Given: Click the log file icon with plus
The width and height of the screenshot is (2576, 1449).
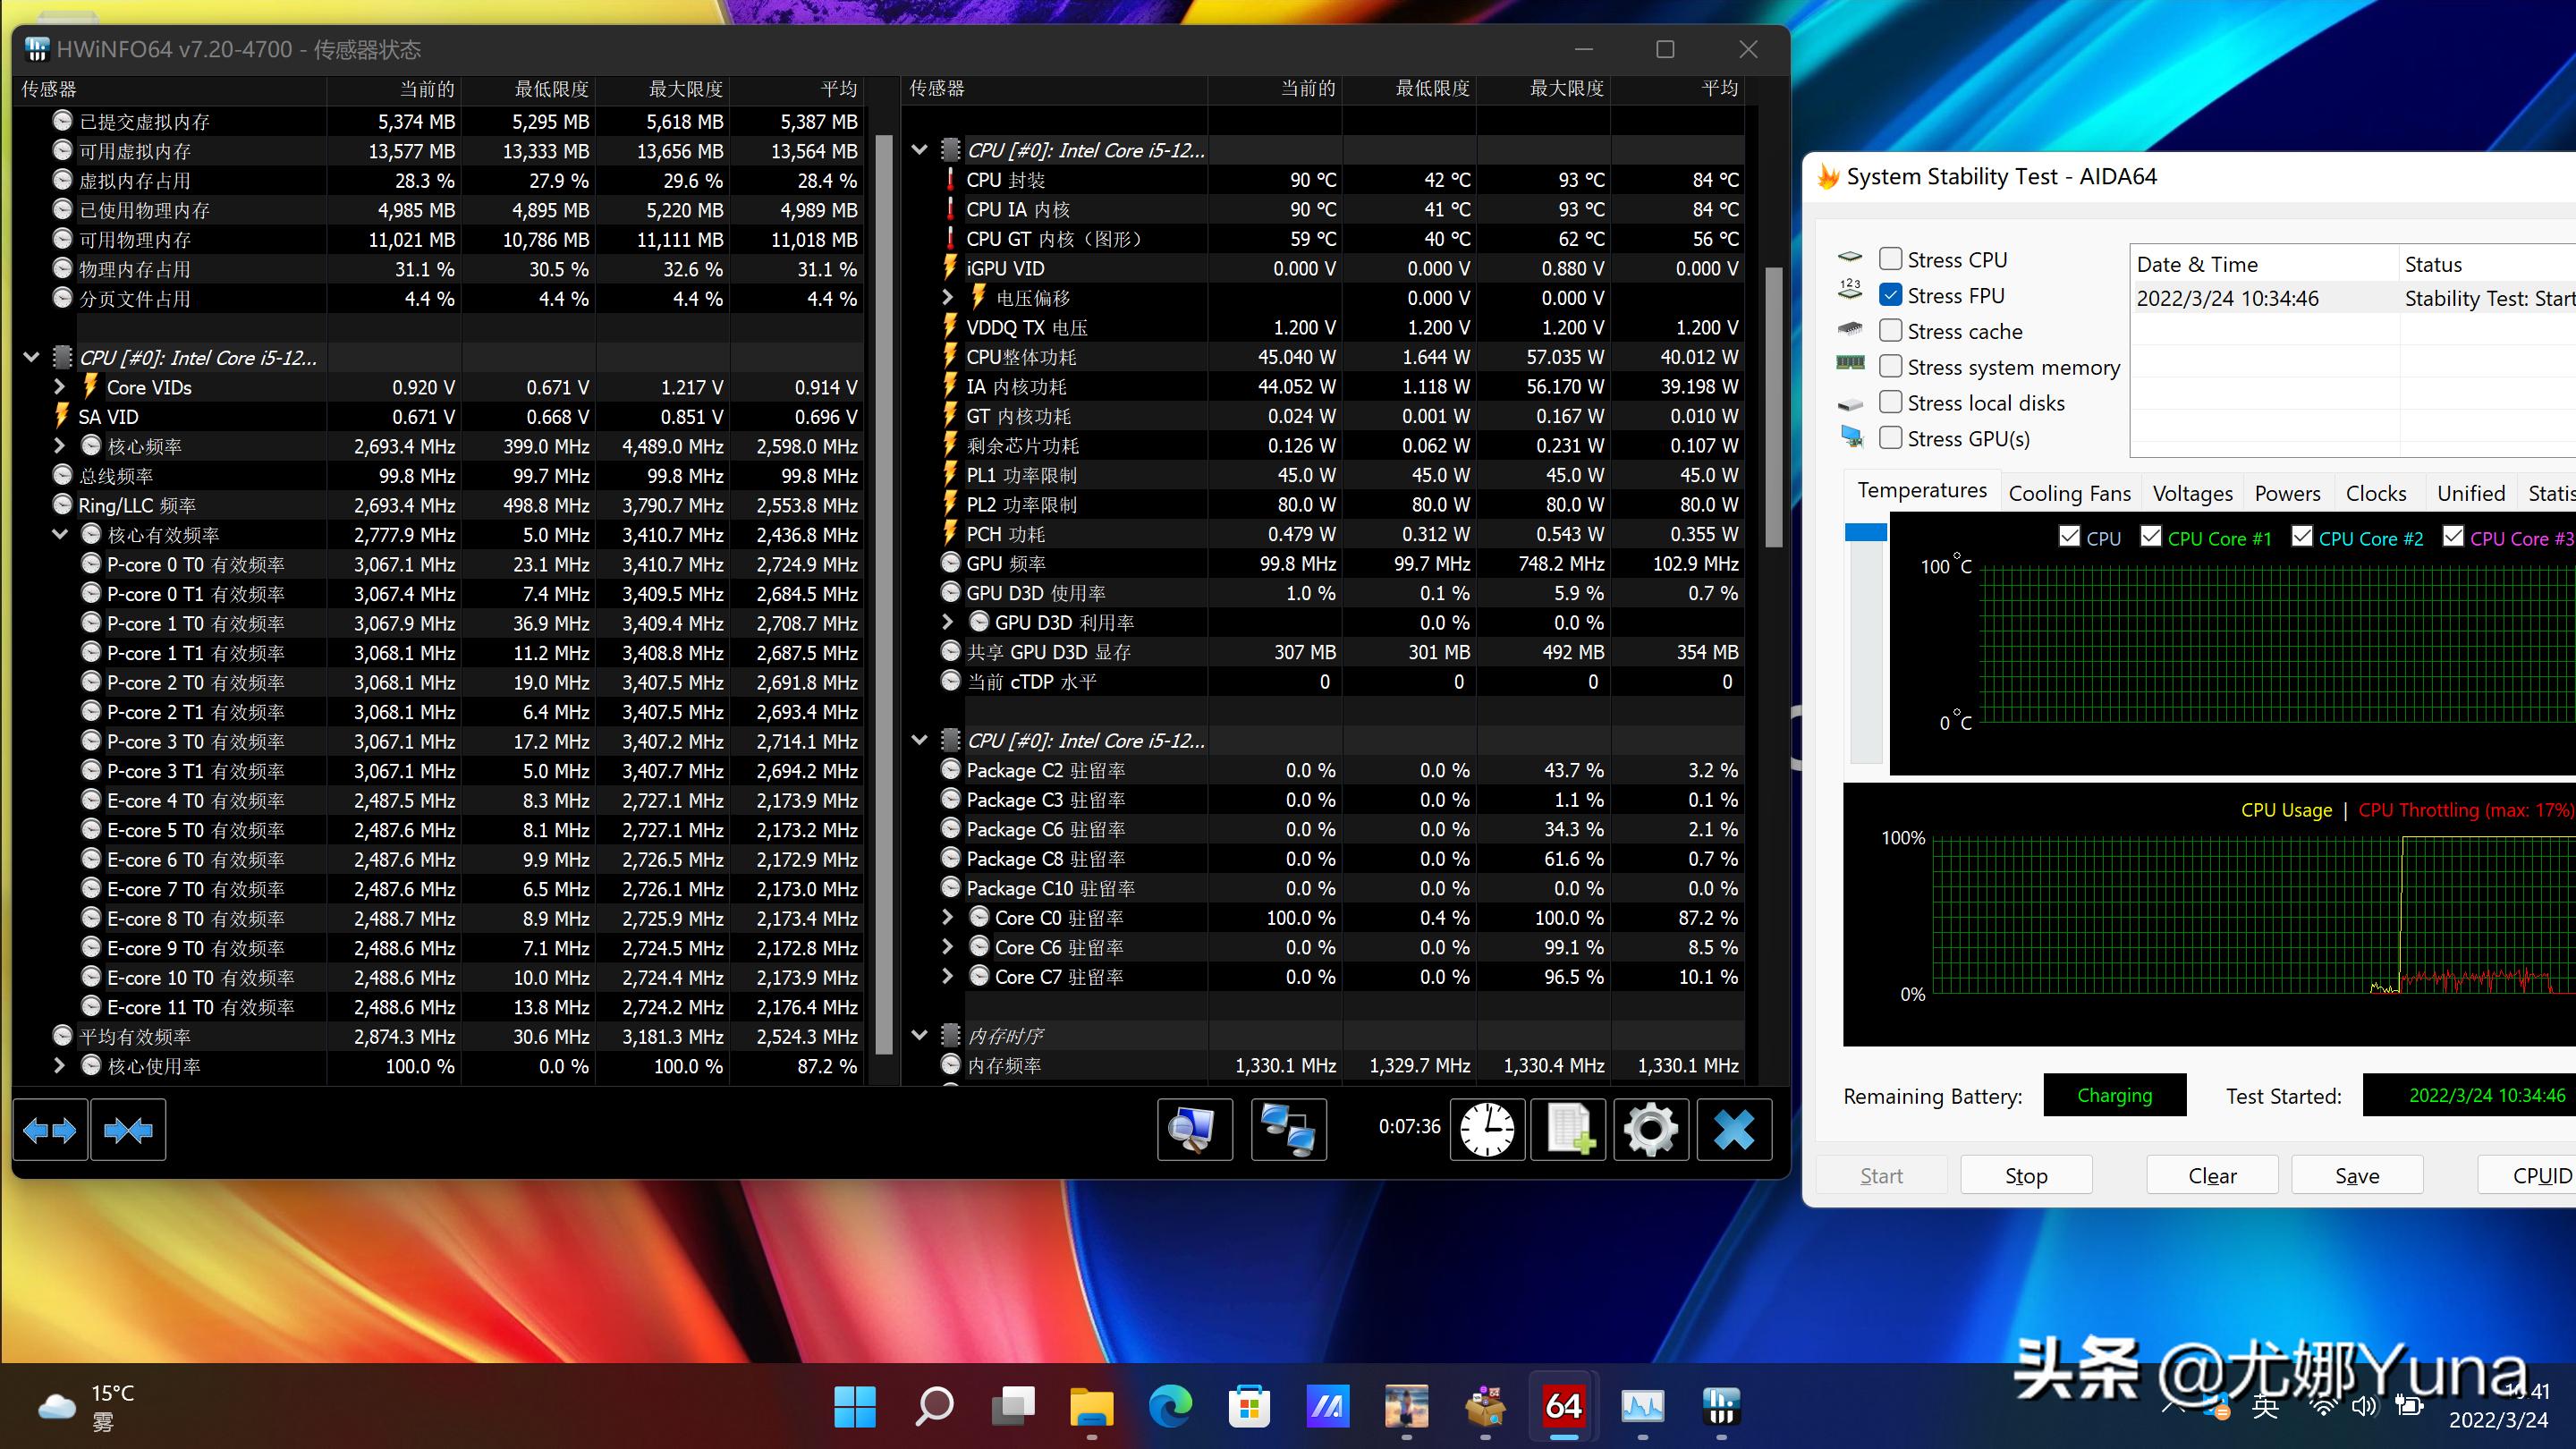Looking at the screenshot, I should tap(1568, 1130).
